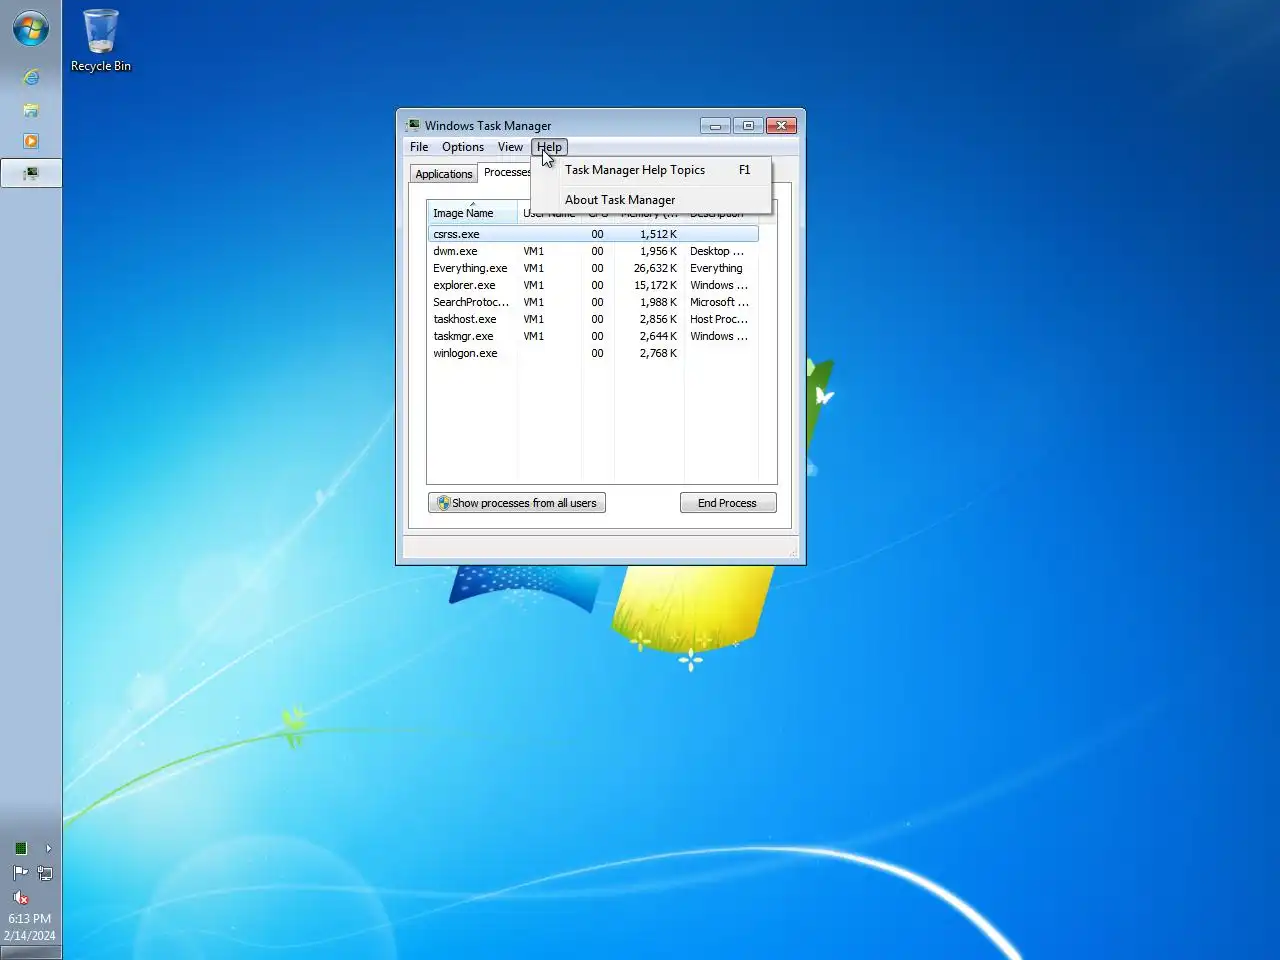The image size is (1280, 960).
Task: Open the Options menu
Action: 463,147
